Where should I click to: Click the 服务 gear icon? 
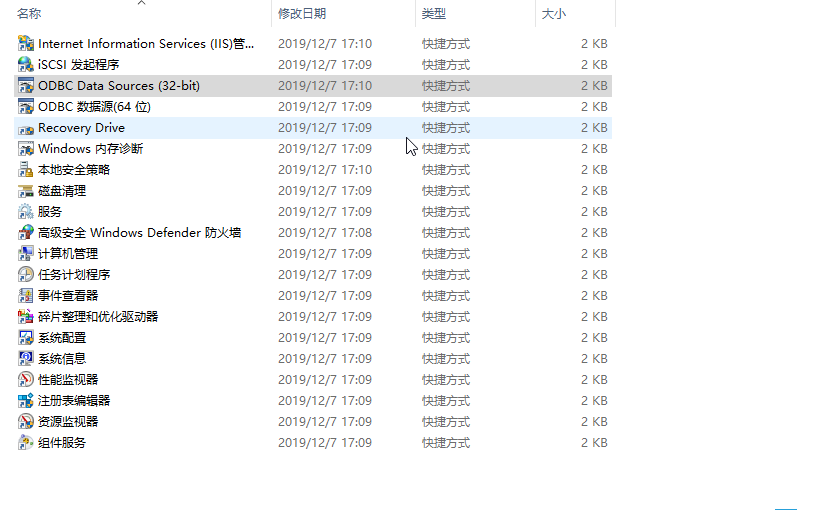point(25,212)
